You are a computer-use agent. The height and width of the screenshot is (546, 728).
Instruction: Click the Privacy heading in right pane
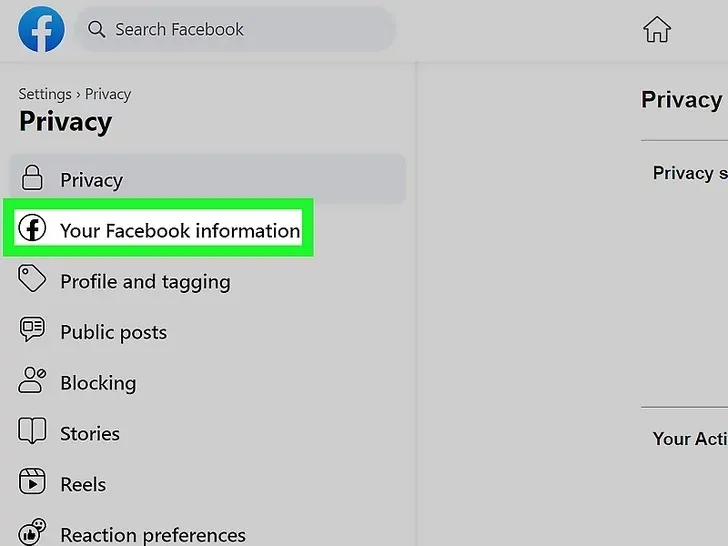[682, 99]
